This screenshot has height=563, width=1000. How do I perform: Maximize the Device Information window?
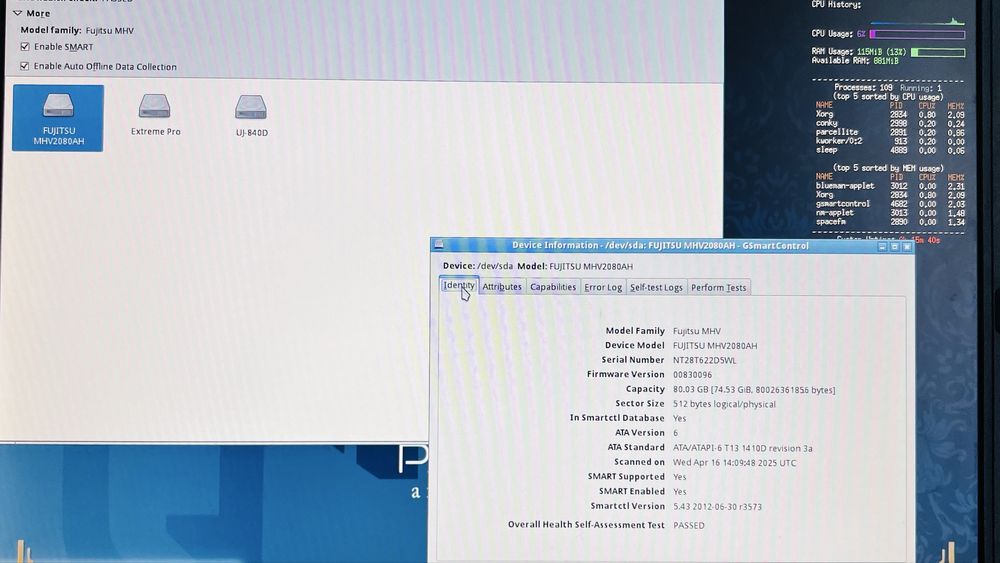click(895, 246)
